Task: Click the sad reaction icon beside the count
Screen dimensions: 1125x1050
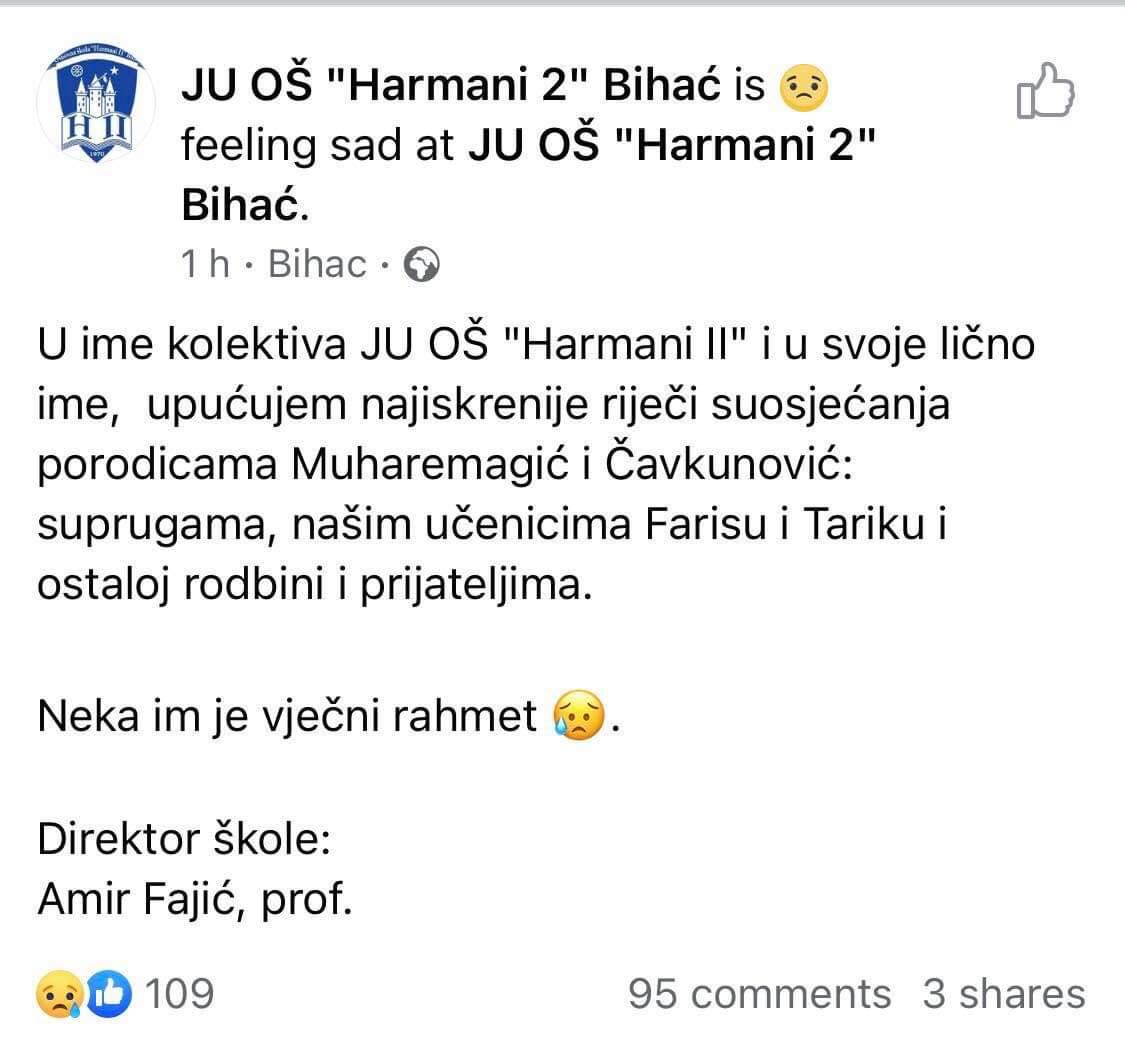Action: point(58,995)
